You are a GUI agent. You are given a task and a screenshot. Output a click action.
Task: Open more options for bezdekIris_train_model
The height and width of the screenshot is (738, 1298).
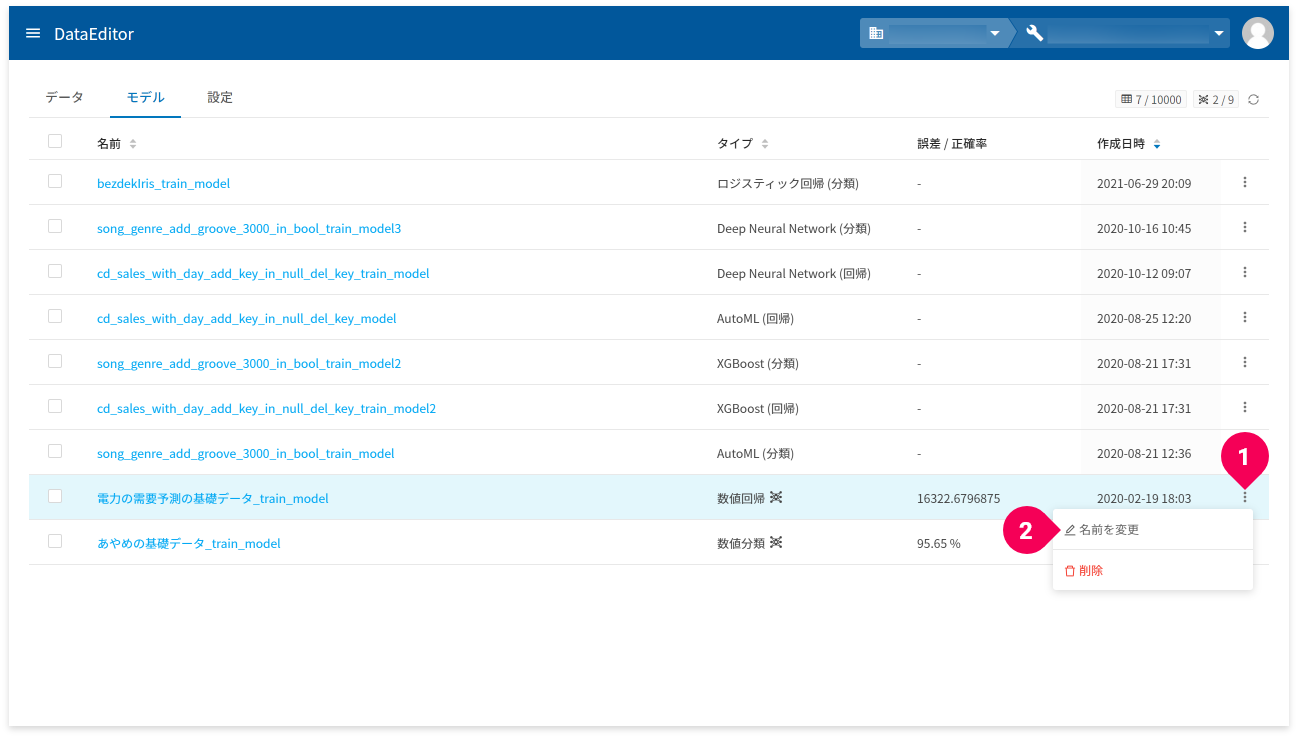coord(1245,182)
